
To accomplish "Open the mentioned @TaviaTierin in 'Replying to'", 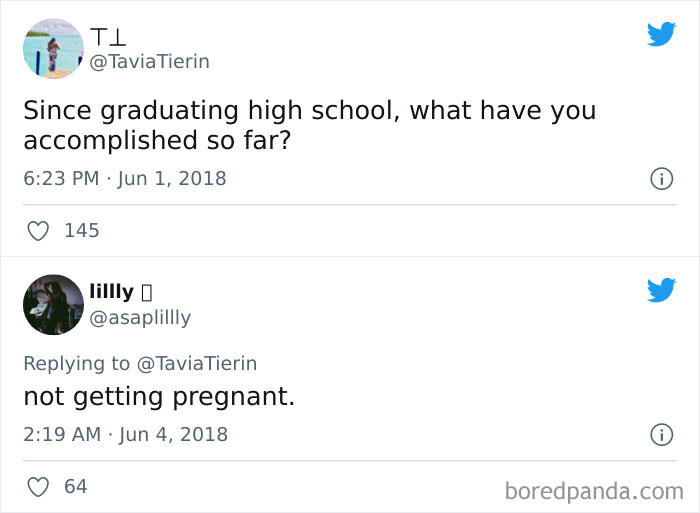I will tap(197, 363).
